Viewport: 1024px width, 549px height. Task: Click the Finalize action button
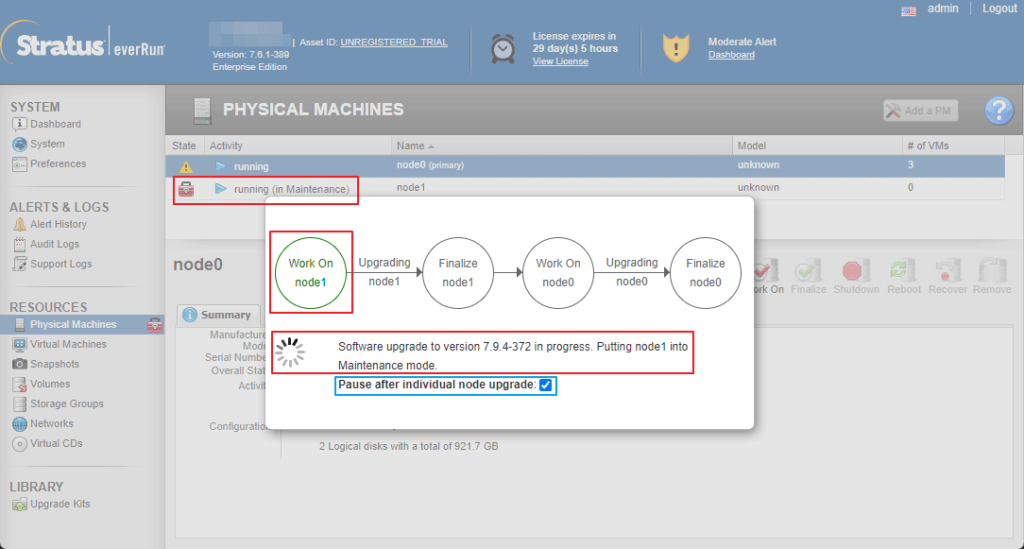[808, 277]
